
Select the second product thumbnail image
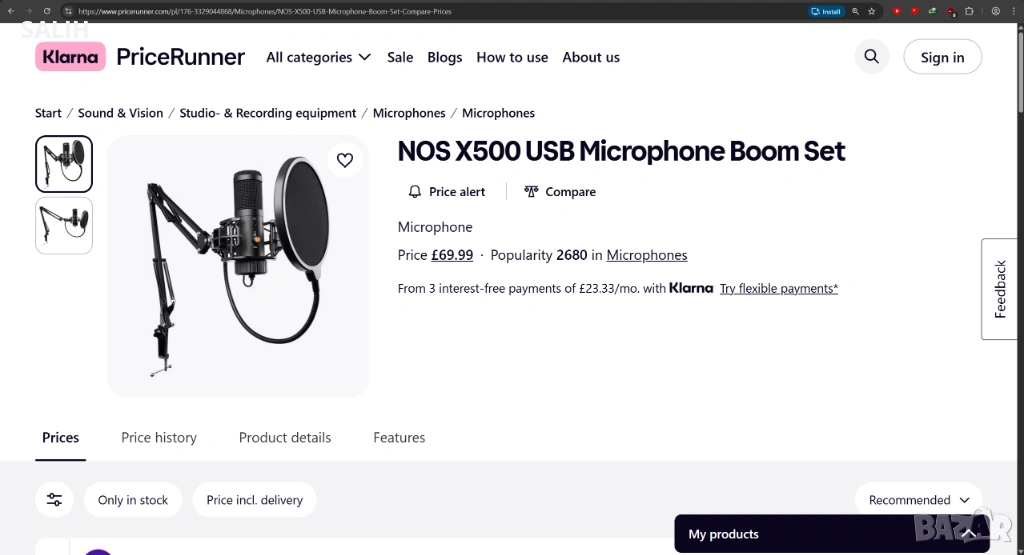(64, 225)
